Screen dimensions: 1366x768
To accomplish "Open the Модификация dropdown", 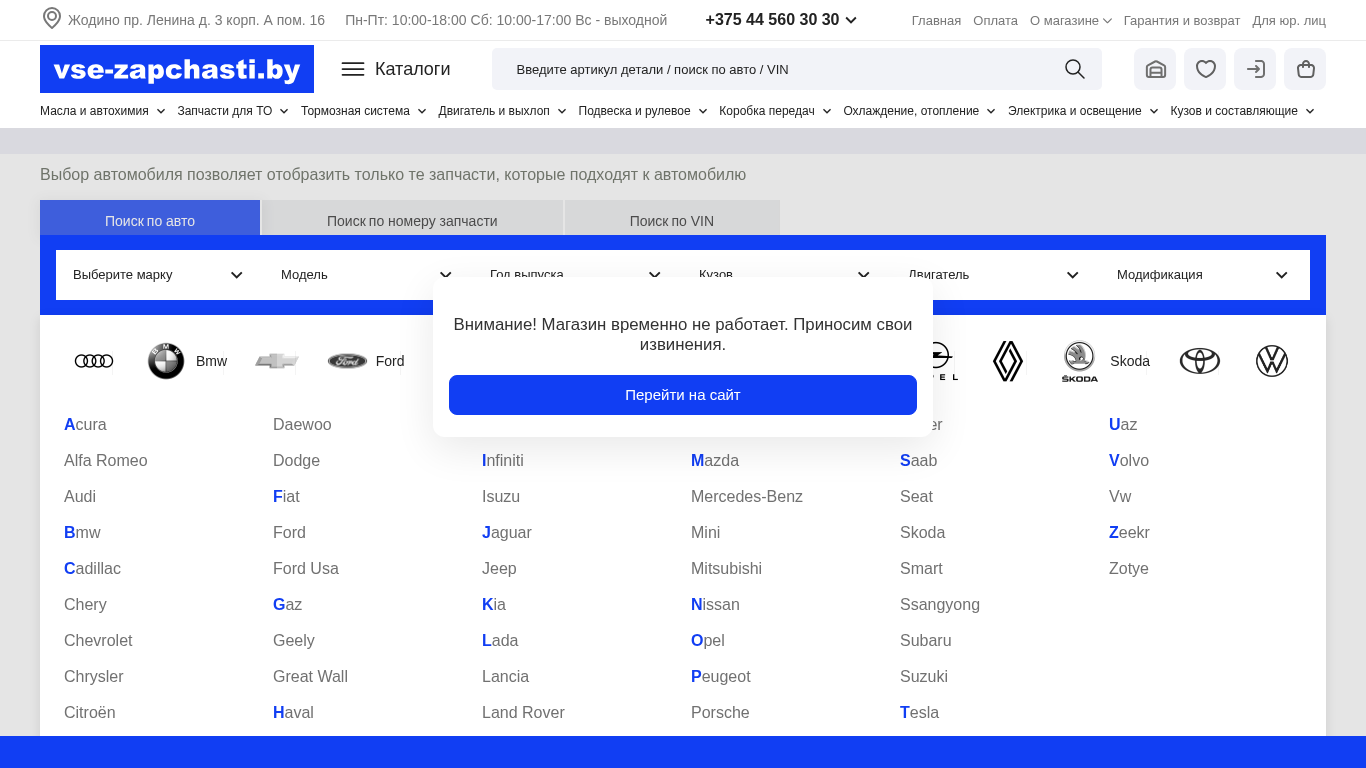I will tap(1202, 275).
